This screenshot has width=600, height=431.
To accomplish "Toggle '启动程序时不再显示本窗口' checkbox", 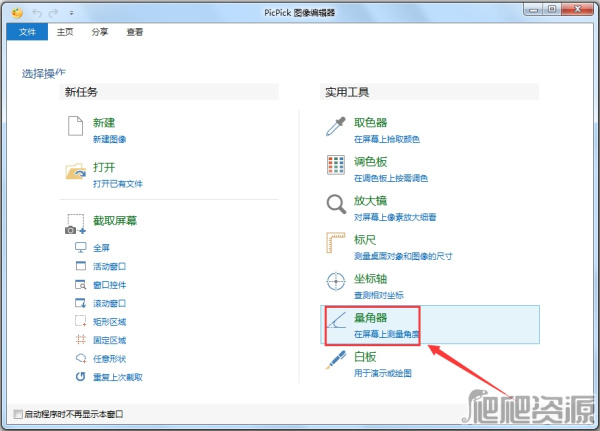I will click(18, 414).
